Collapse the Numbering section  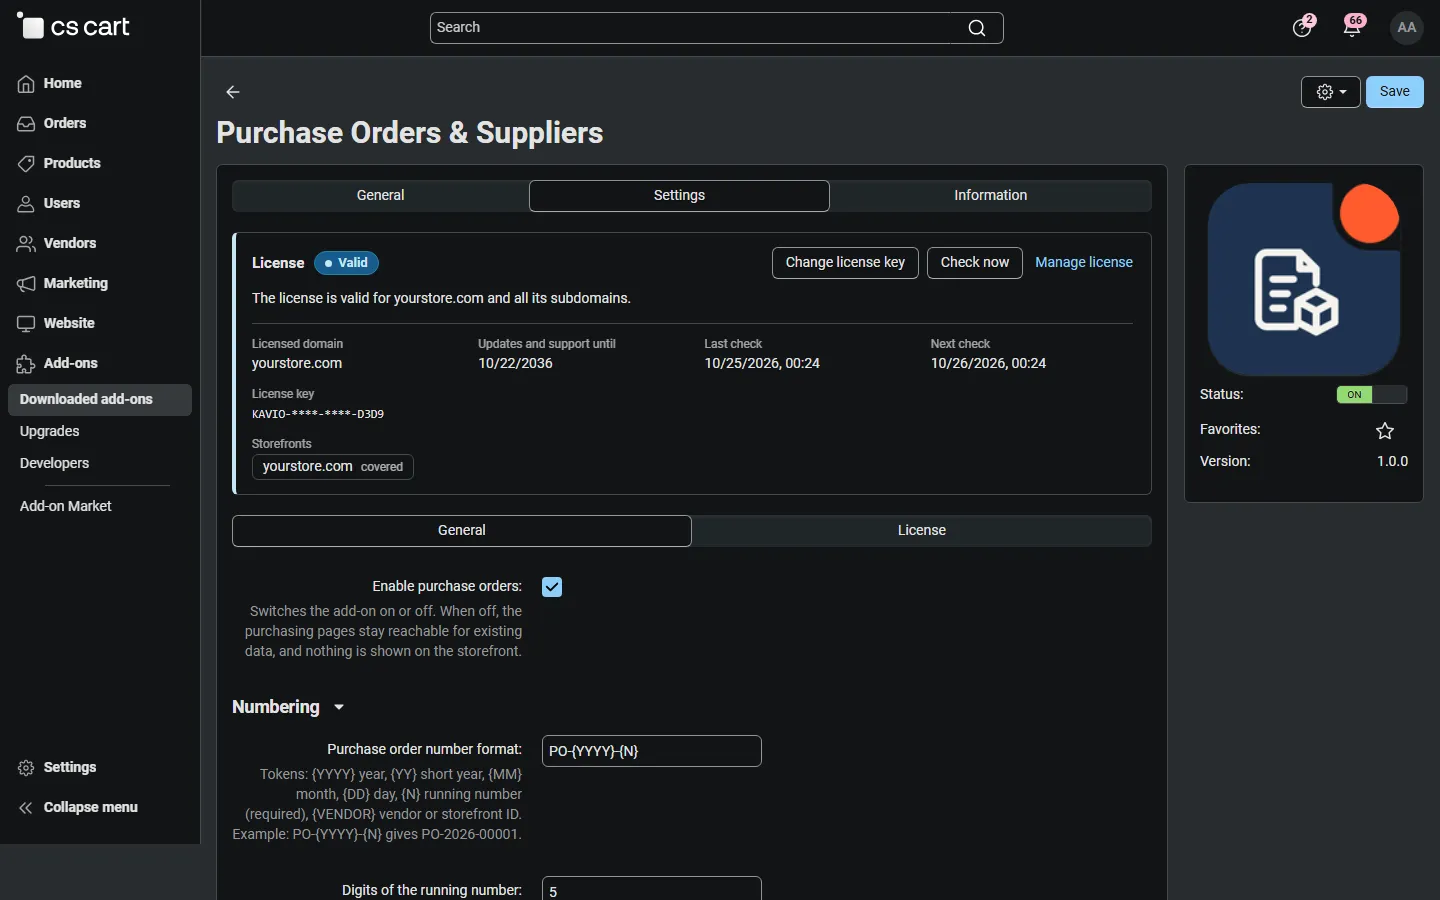point(289,707)
